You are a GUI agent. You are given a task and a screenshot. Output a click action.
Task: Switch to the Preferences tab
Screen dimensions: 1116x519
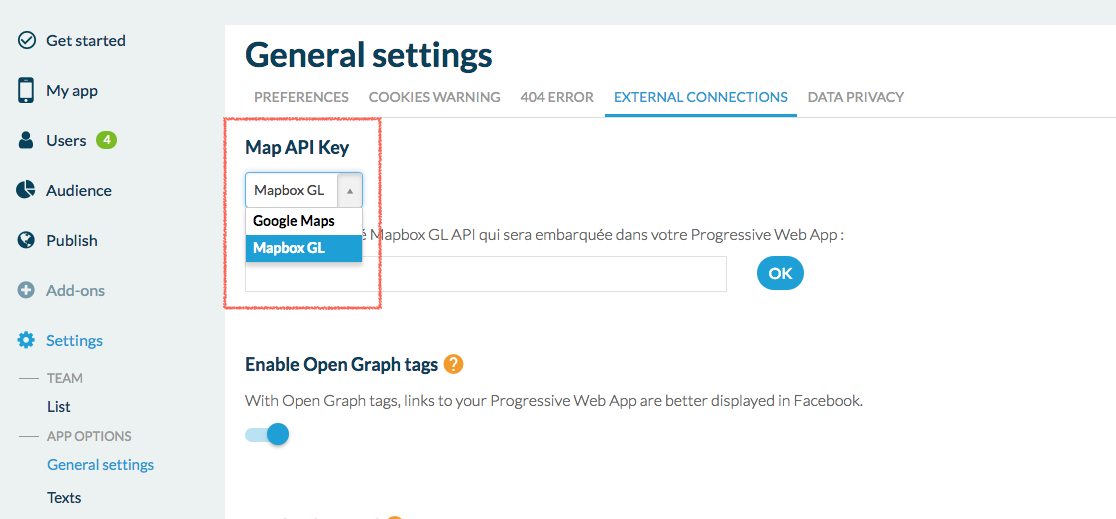tap(301, 97)
